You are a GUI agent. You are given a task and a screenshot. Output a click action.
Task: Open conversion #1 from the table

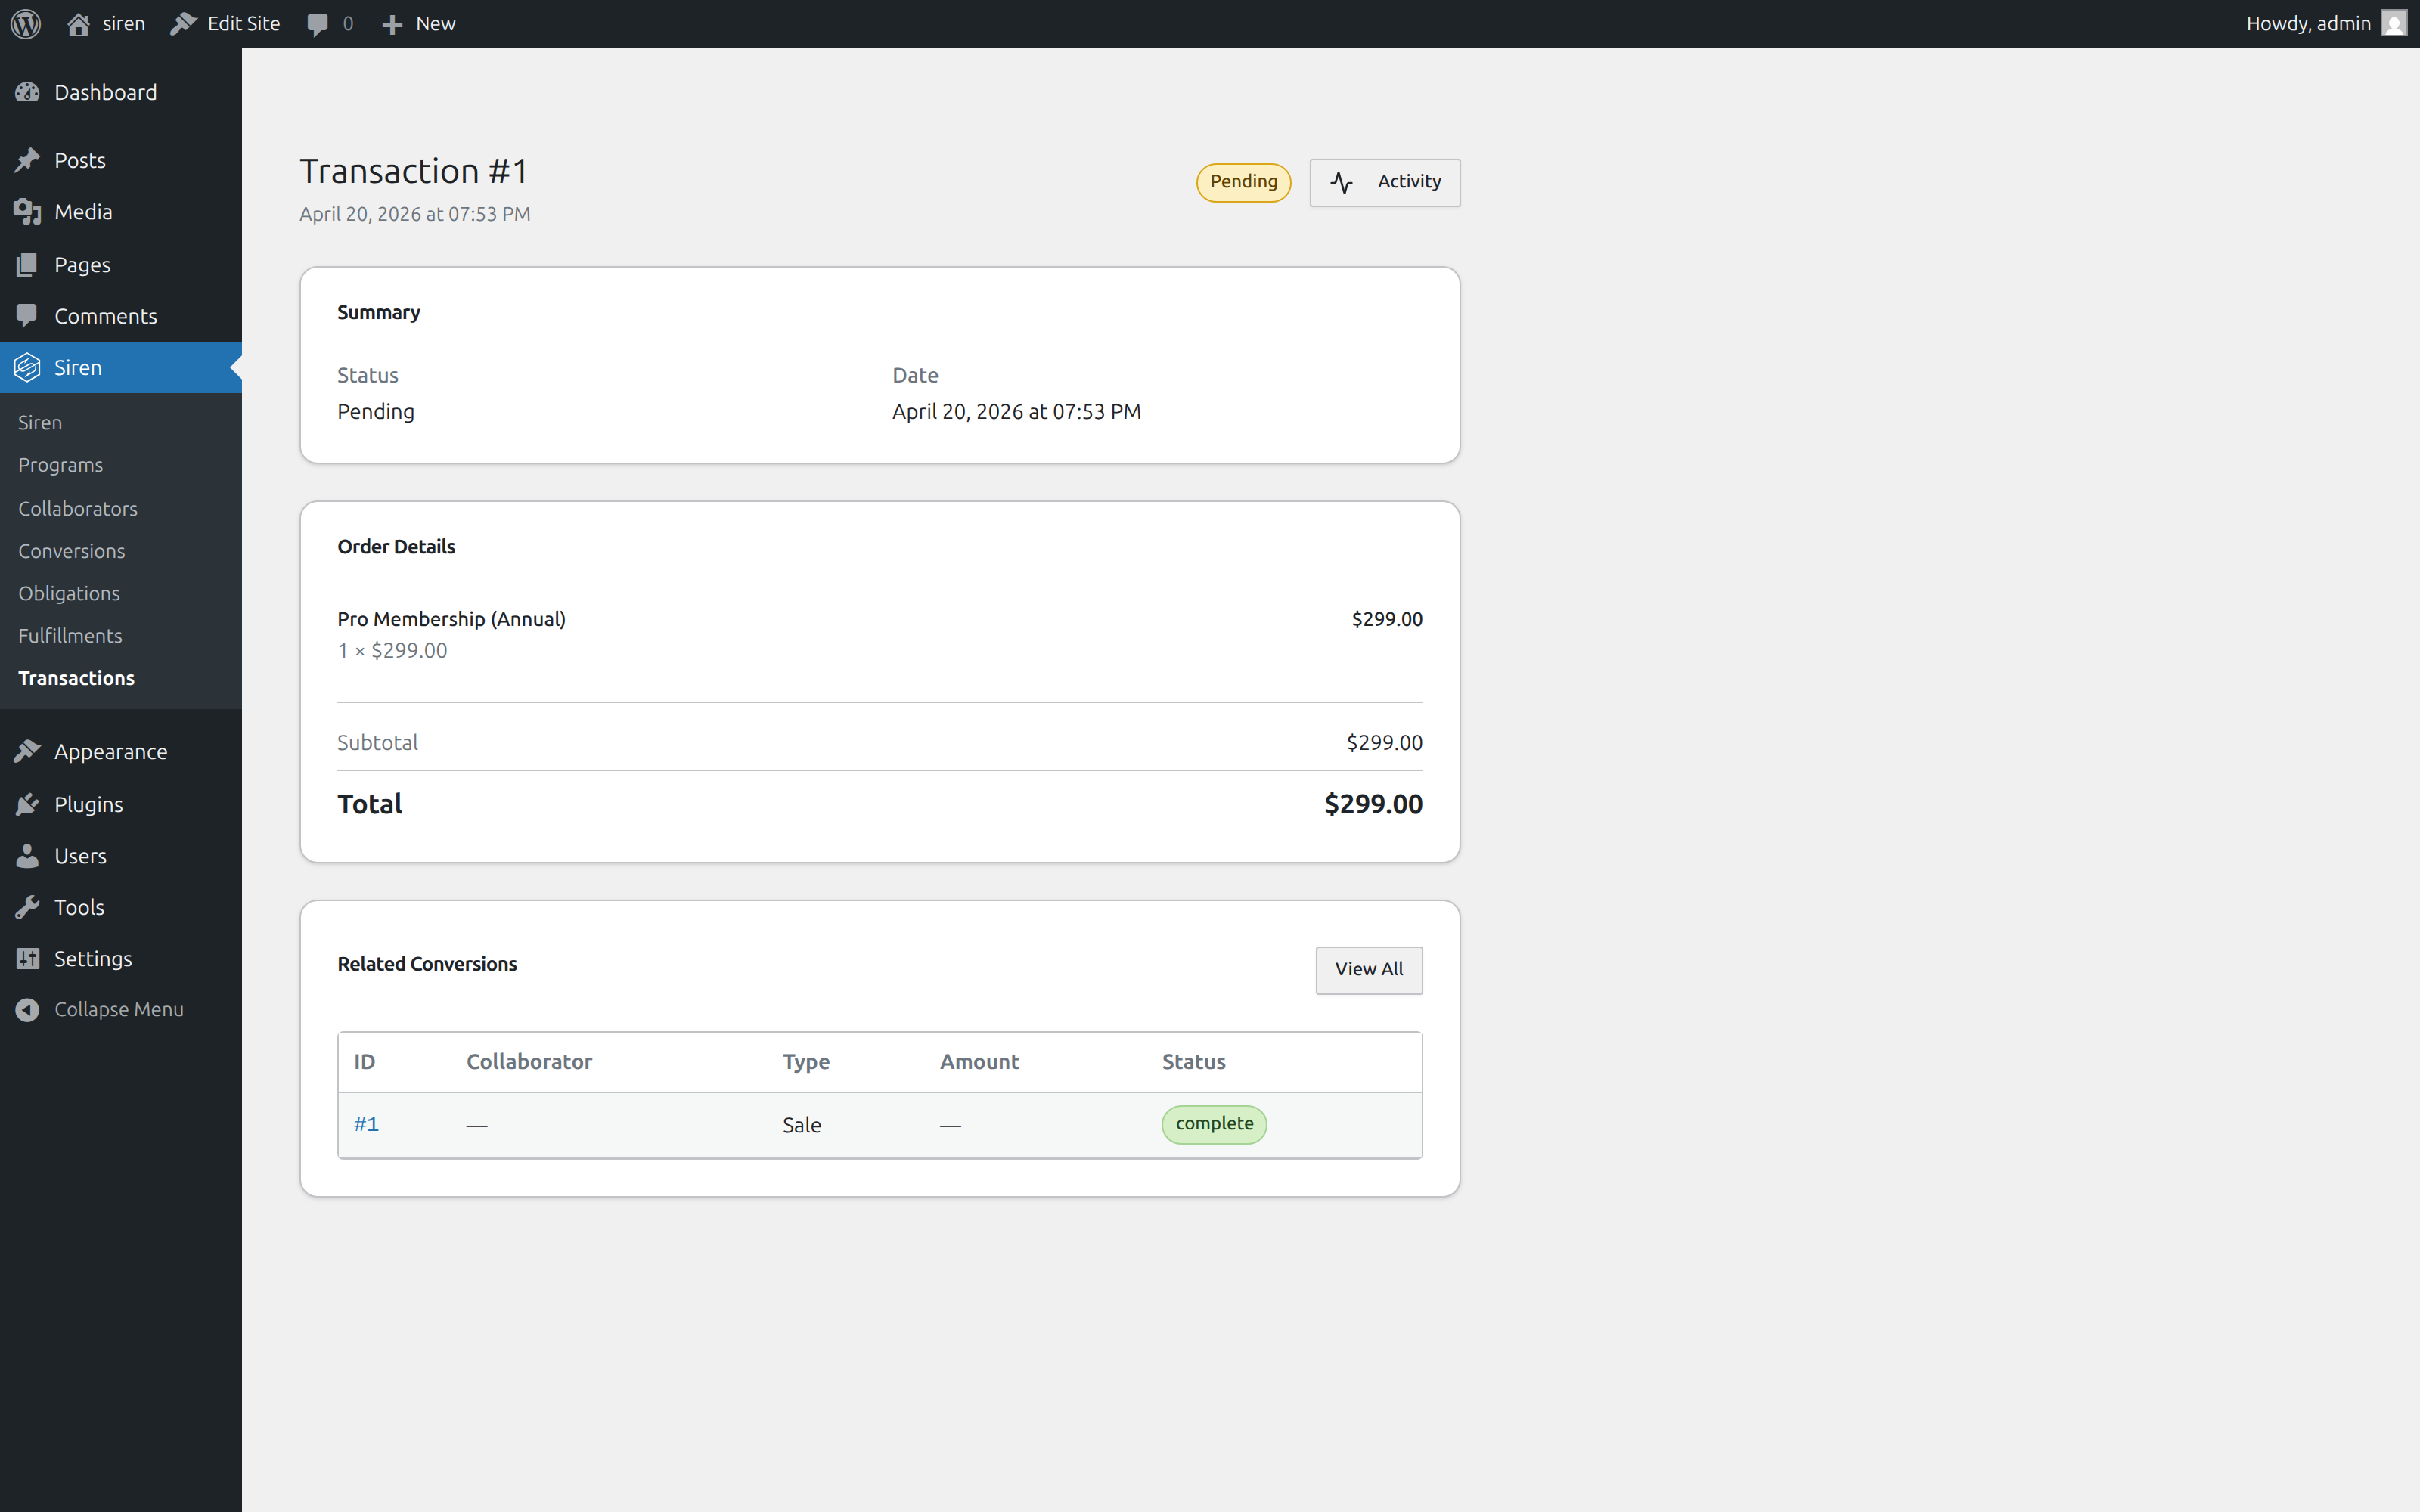pos(366,1123)
